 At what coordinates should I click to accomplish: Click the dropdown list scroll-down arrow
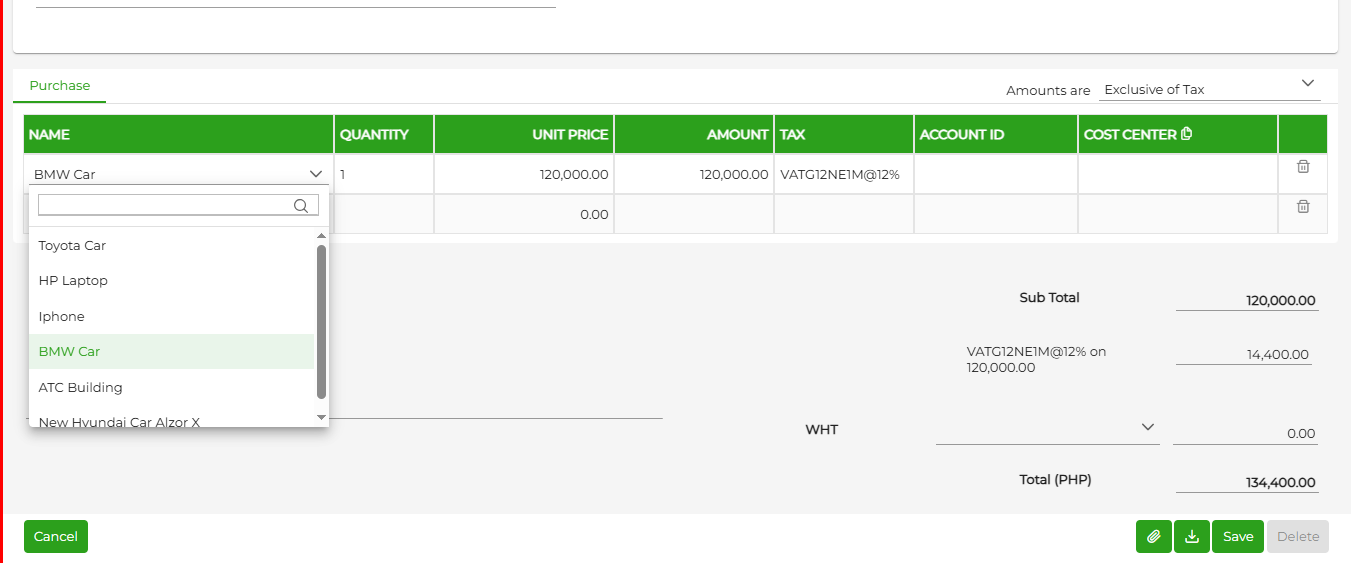[x=321, y=417]
